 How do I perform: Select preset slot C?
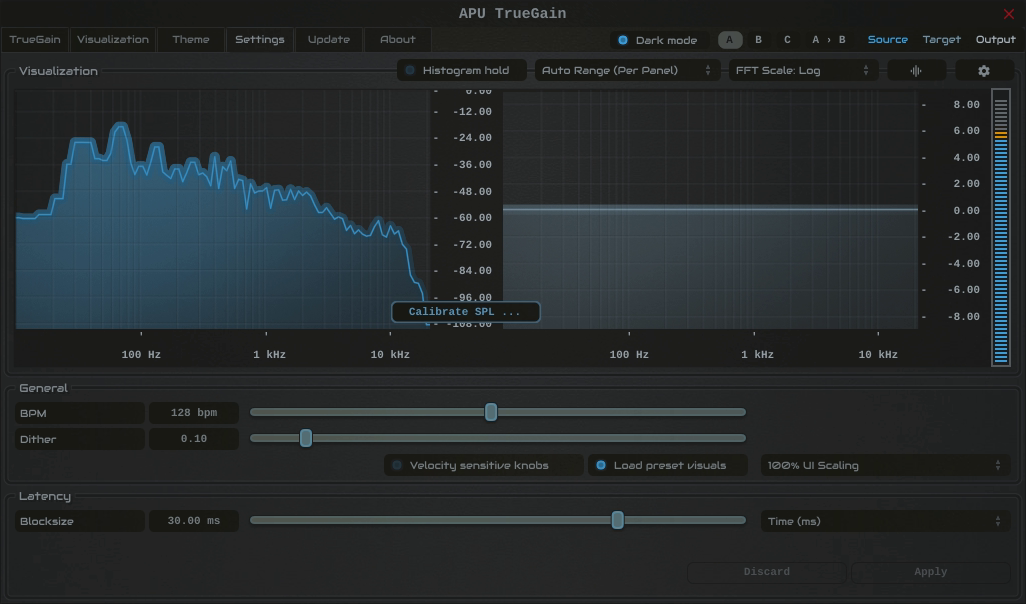coord(787,40)
